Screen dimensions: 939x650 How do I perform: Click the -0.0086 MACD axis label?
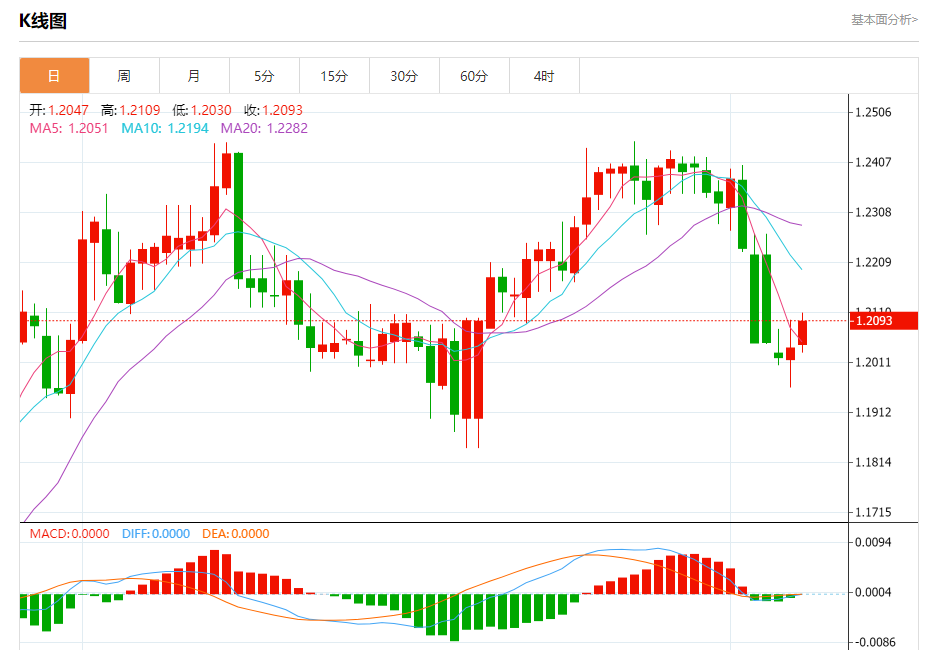point(874,642)
